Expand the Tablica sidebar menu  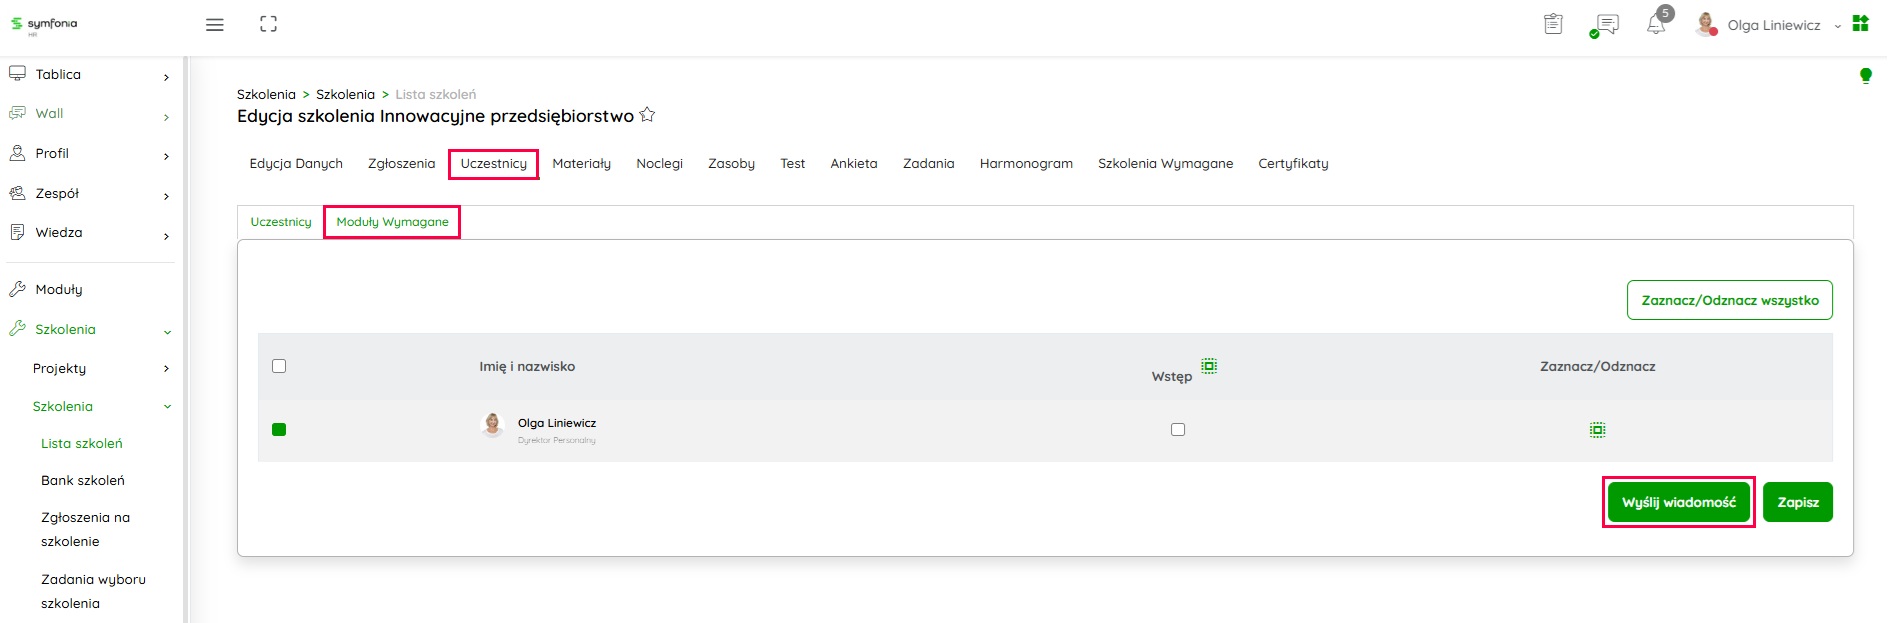tap(90, 75)
